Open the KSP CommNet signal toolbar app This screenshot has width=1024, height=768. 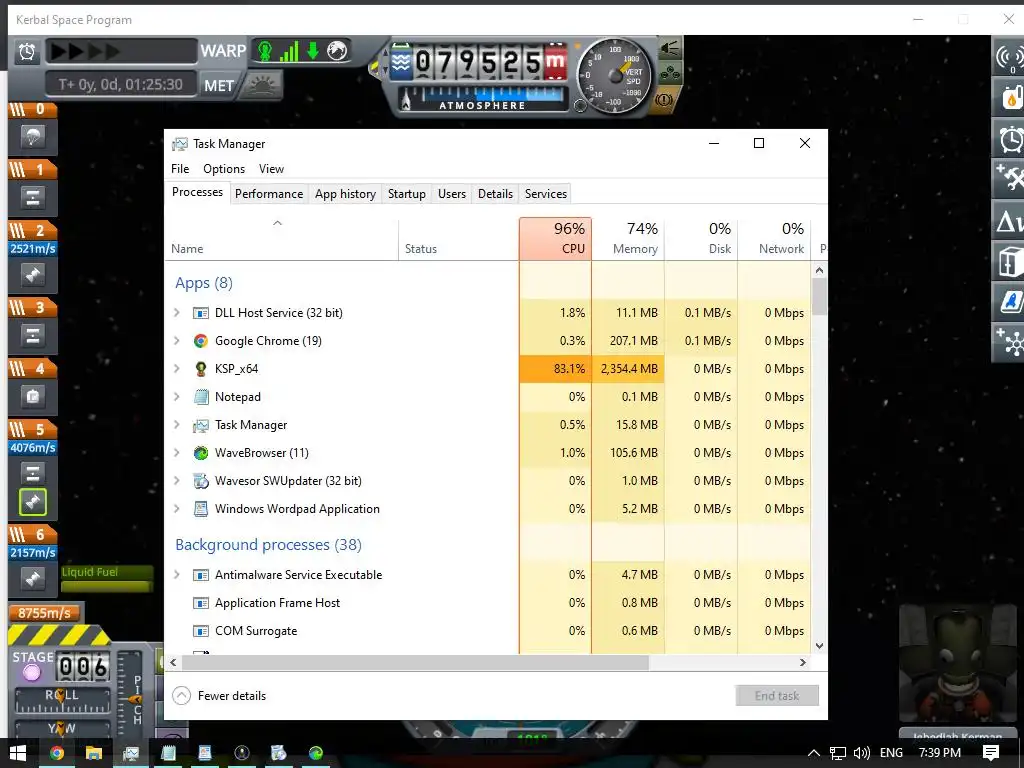tap(1010, 57)
